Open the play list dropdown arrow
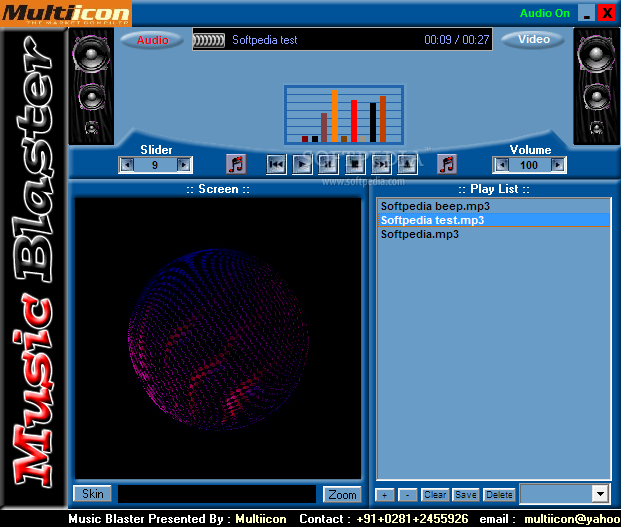This screenshot has height=527, width=621. coord(600,494)
